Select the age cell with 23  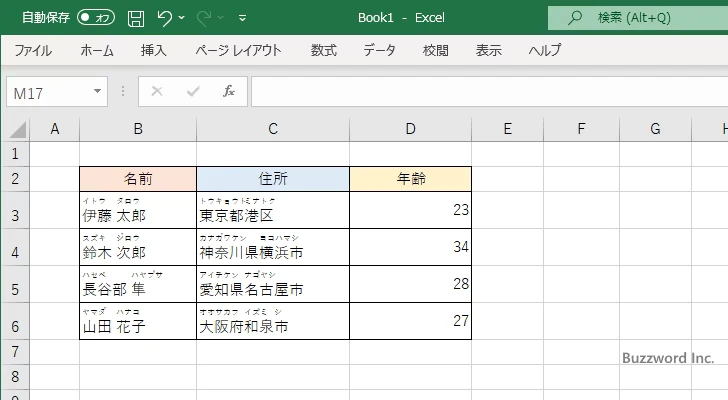410,210
